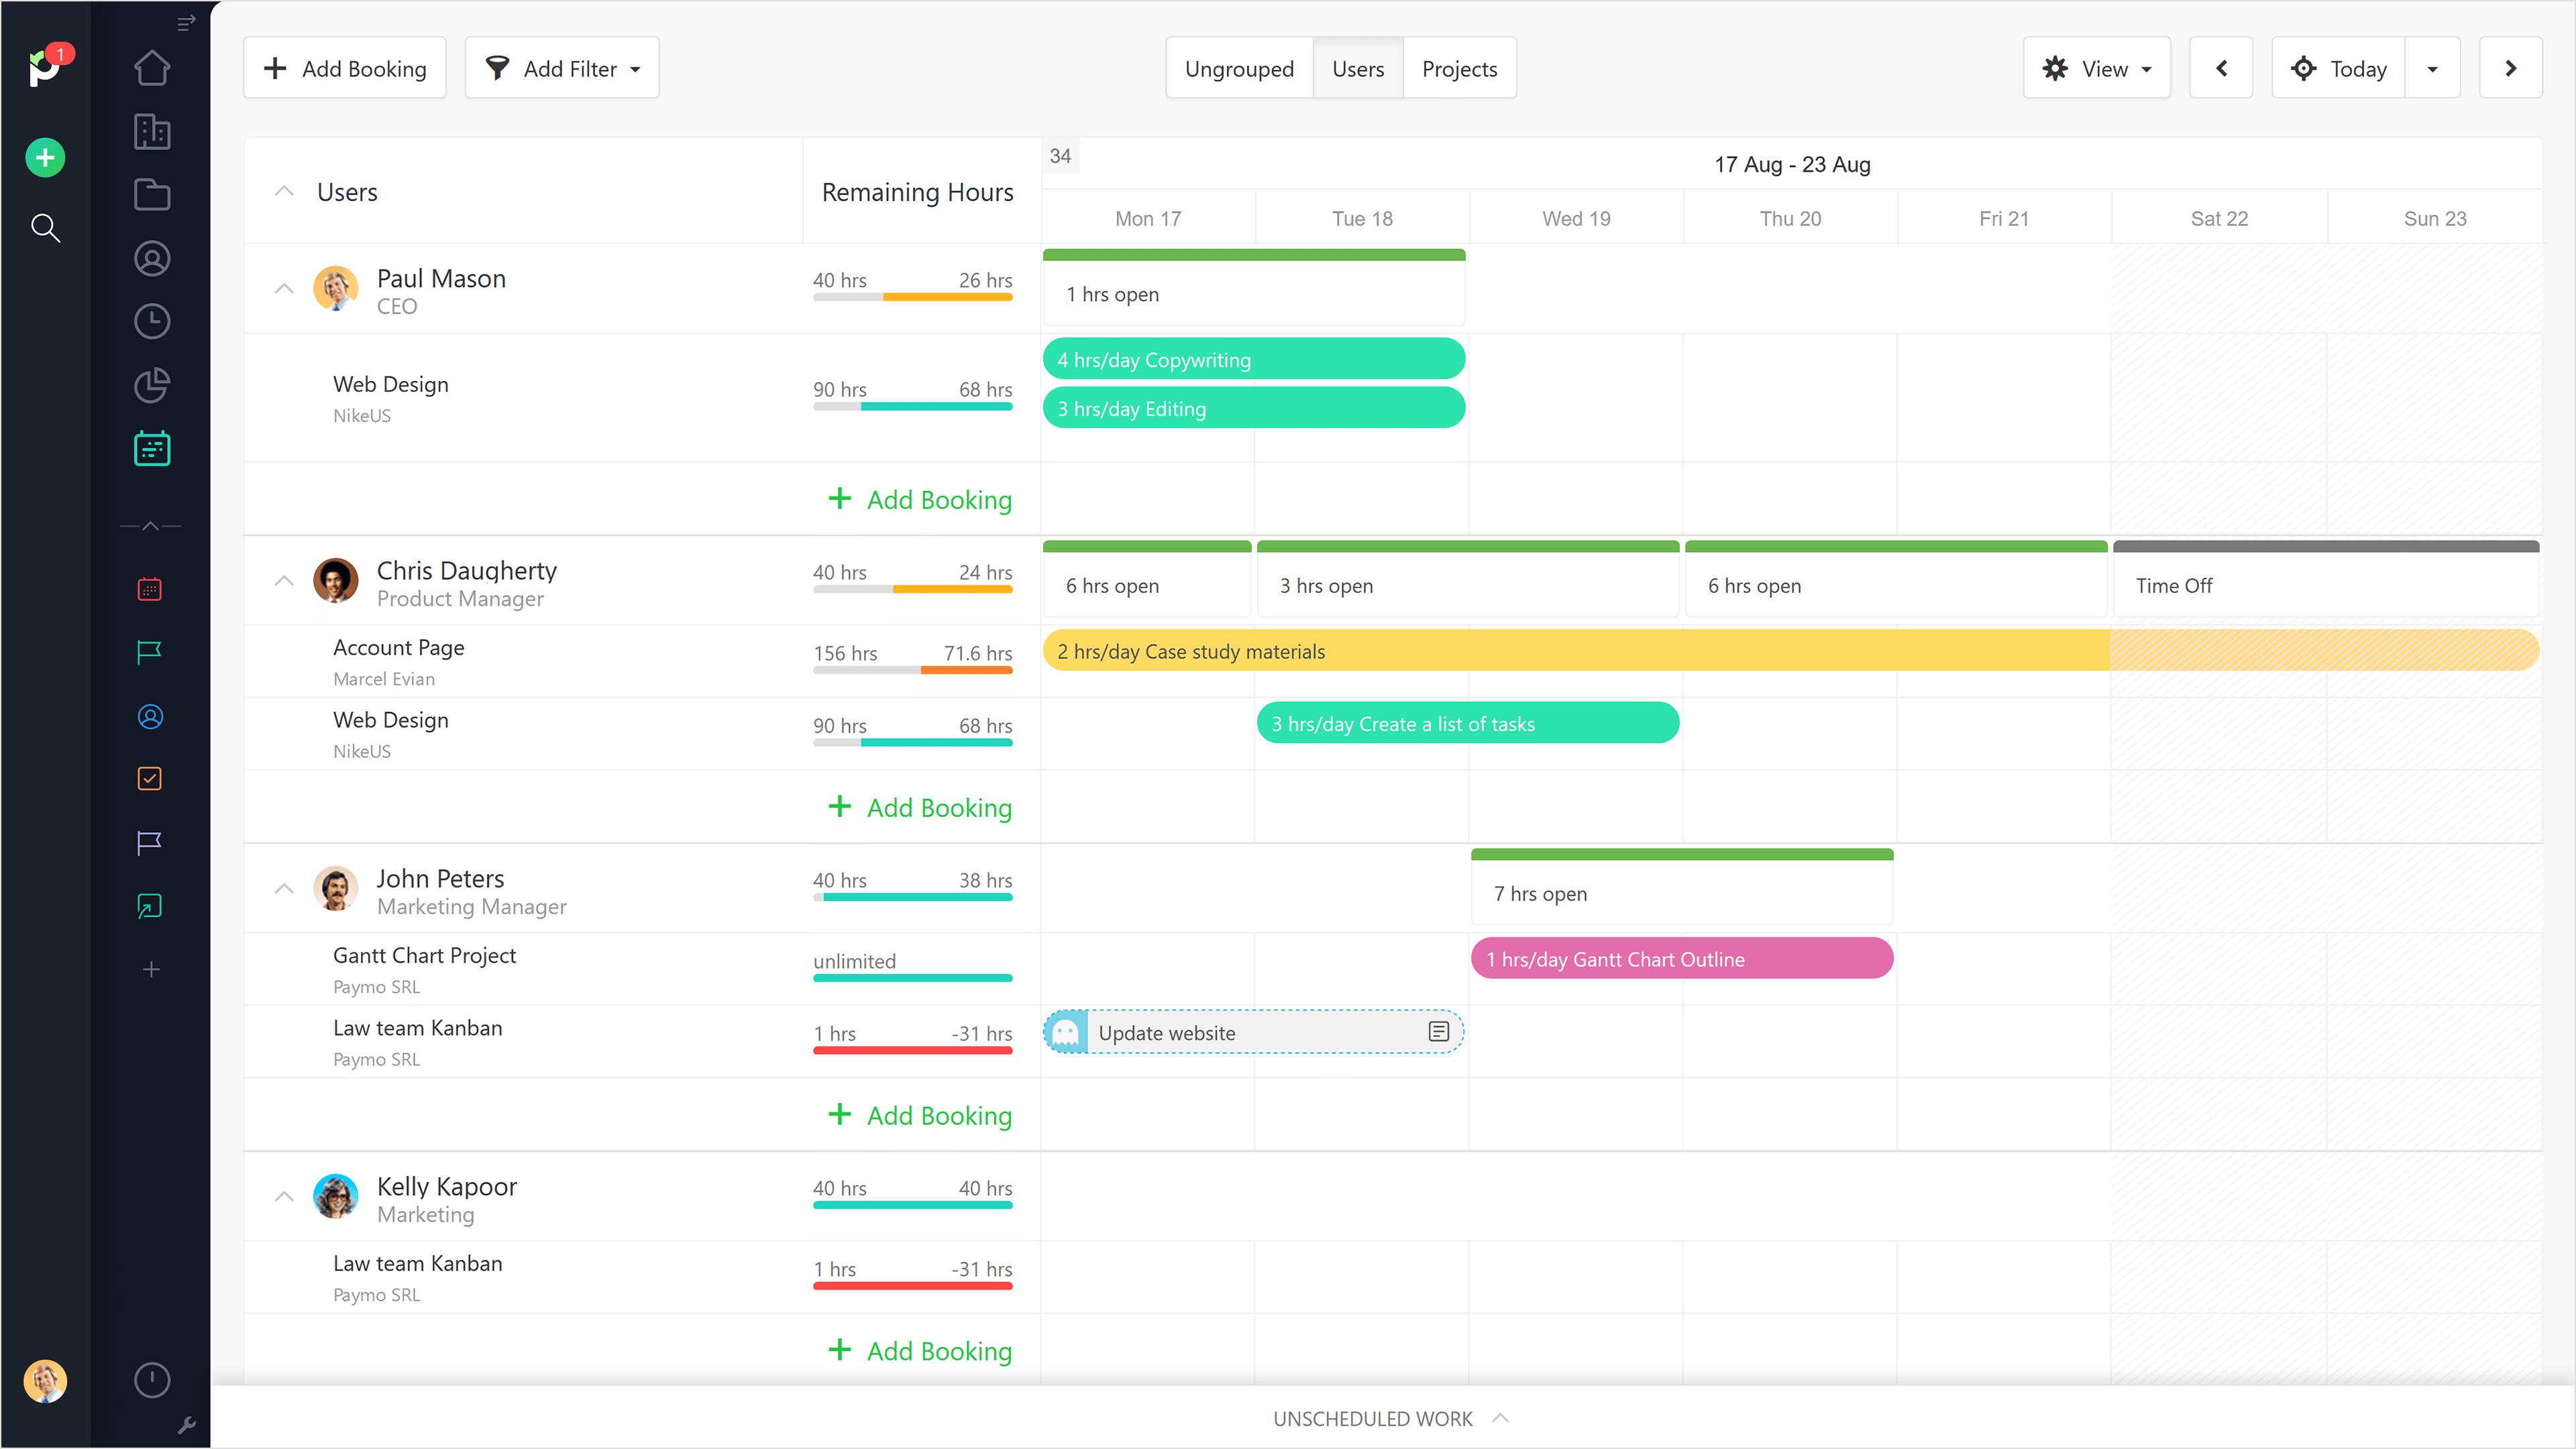This screenshot has height=1449, width=2576.
Task: Open the pie chart reports icon
Action: [x=151, y=385]
